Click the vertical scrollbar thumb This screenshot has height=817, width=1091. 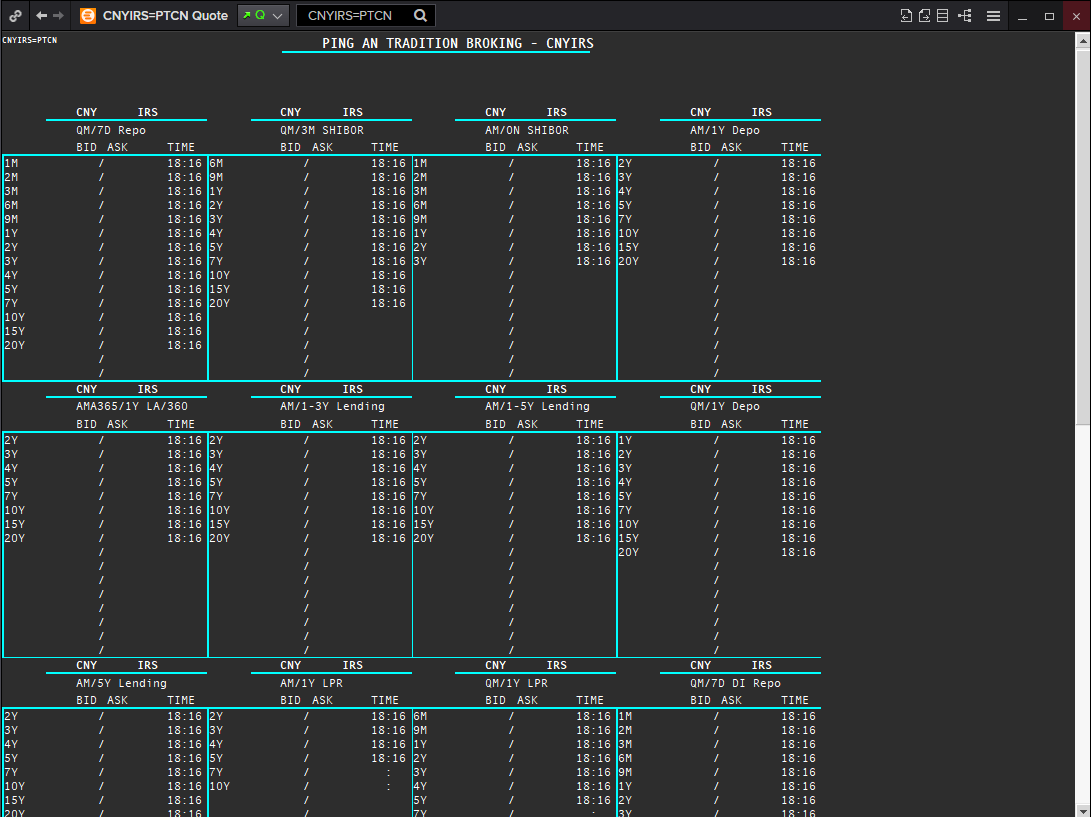tap(1083, 237)
